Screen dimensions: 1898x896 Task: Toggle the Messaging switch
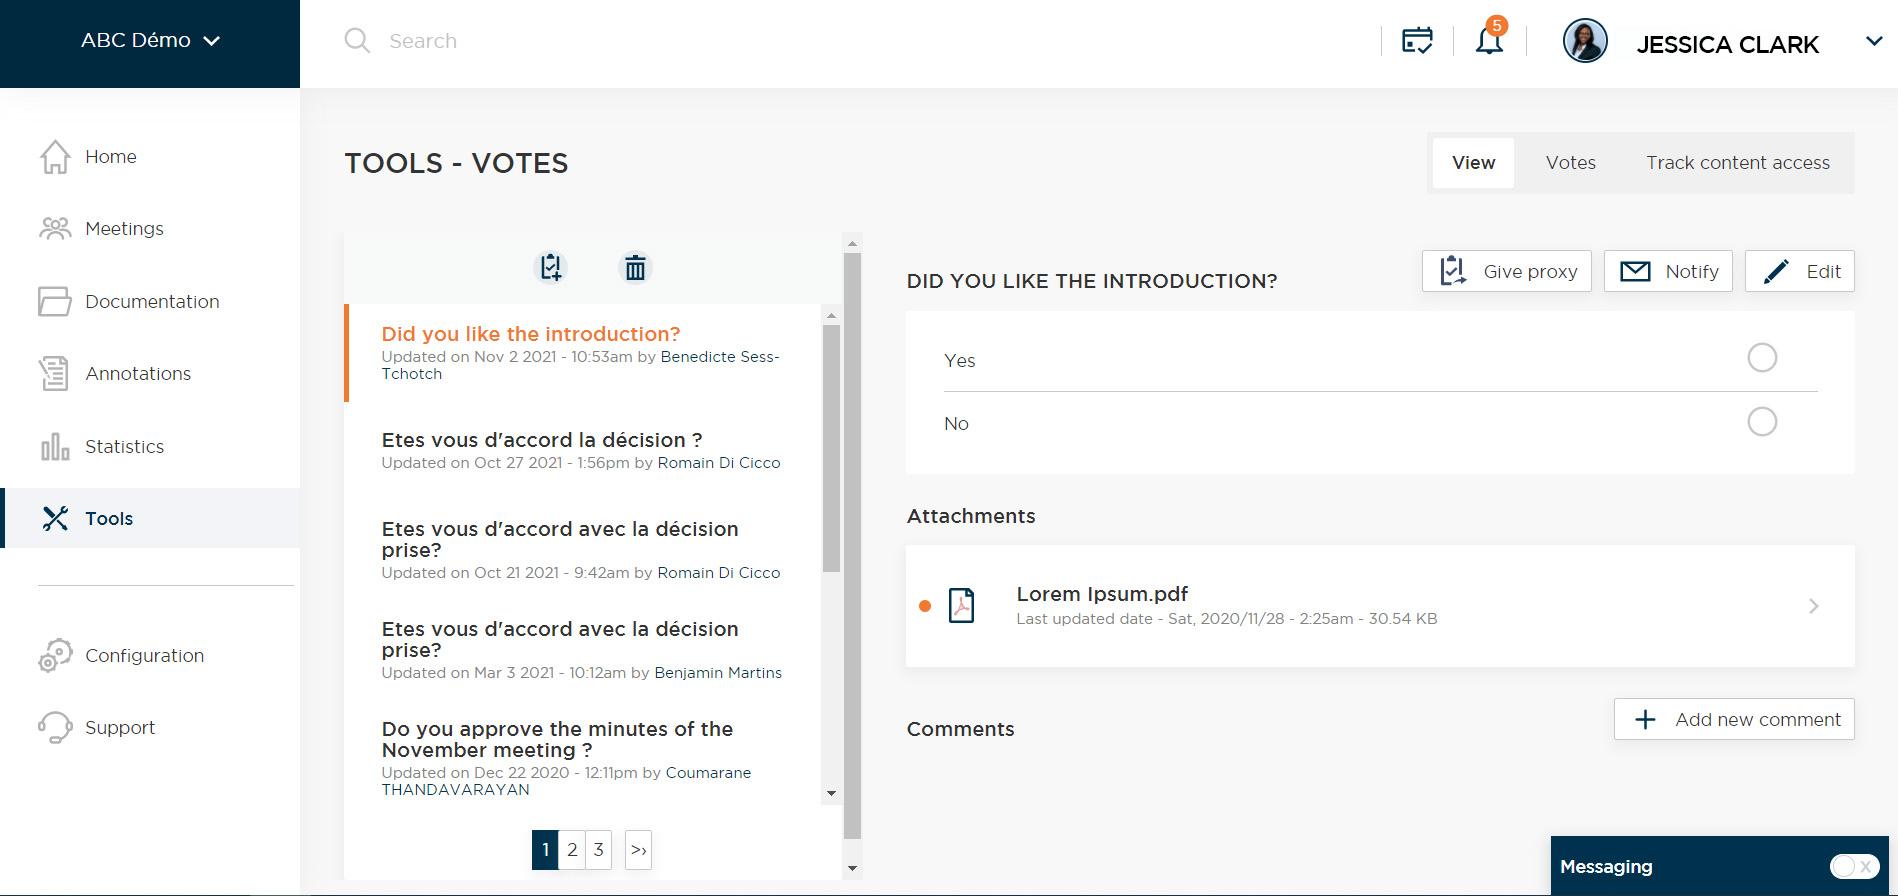coord(1855,866)
